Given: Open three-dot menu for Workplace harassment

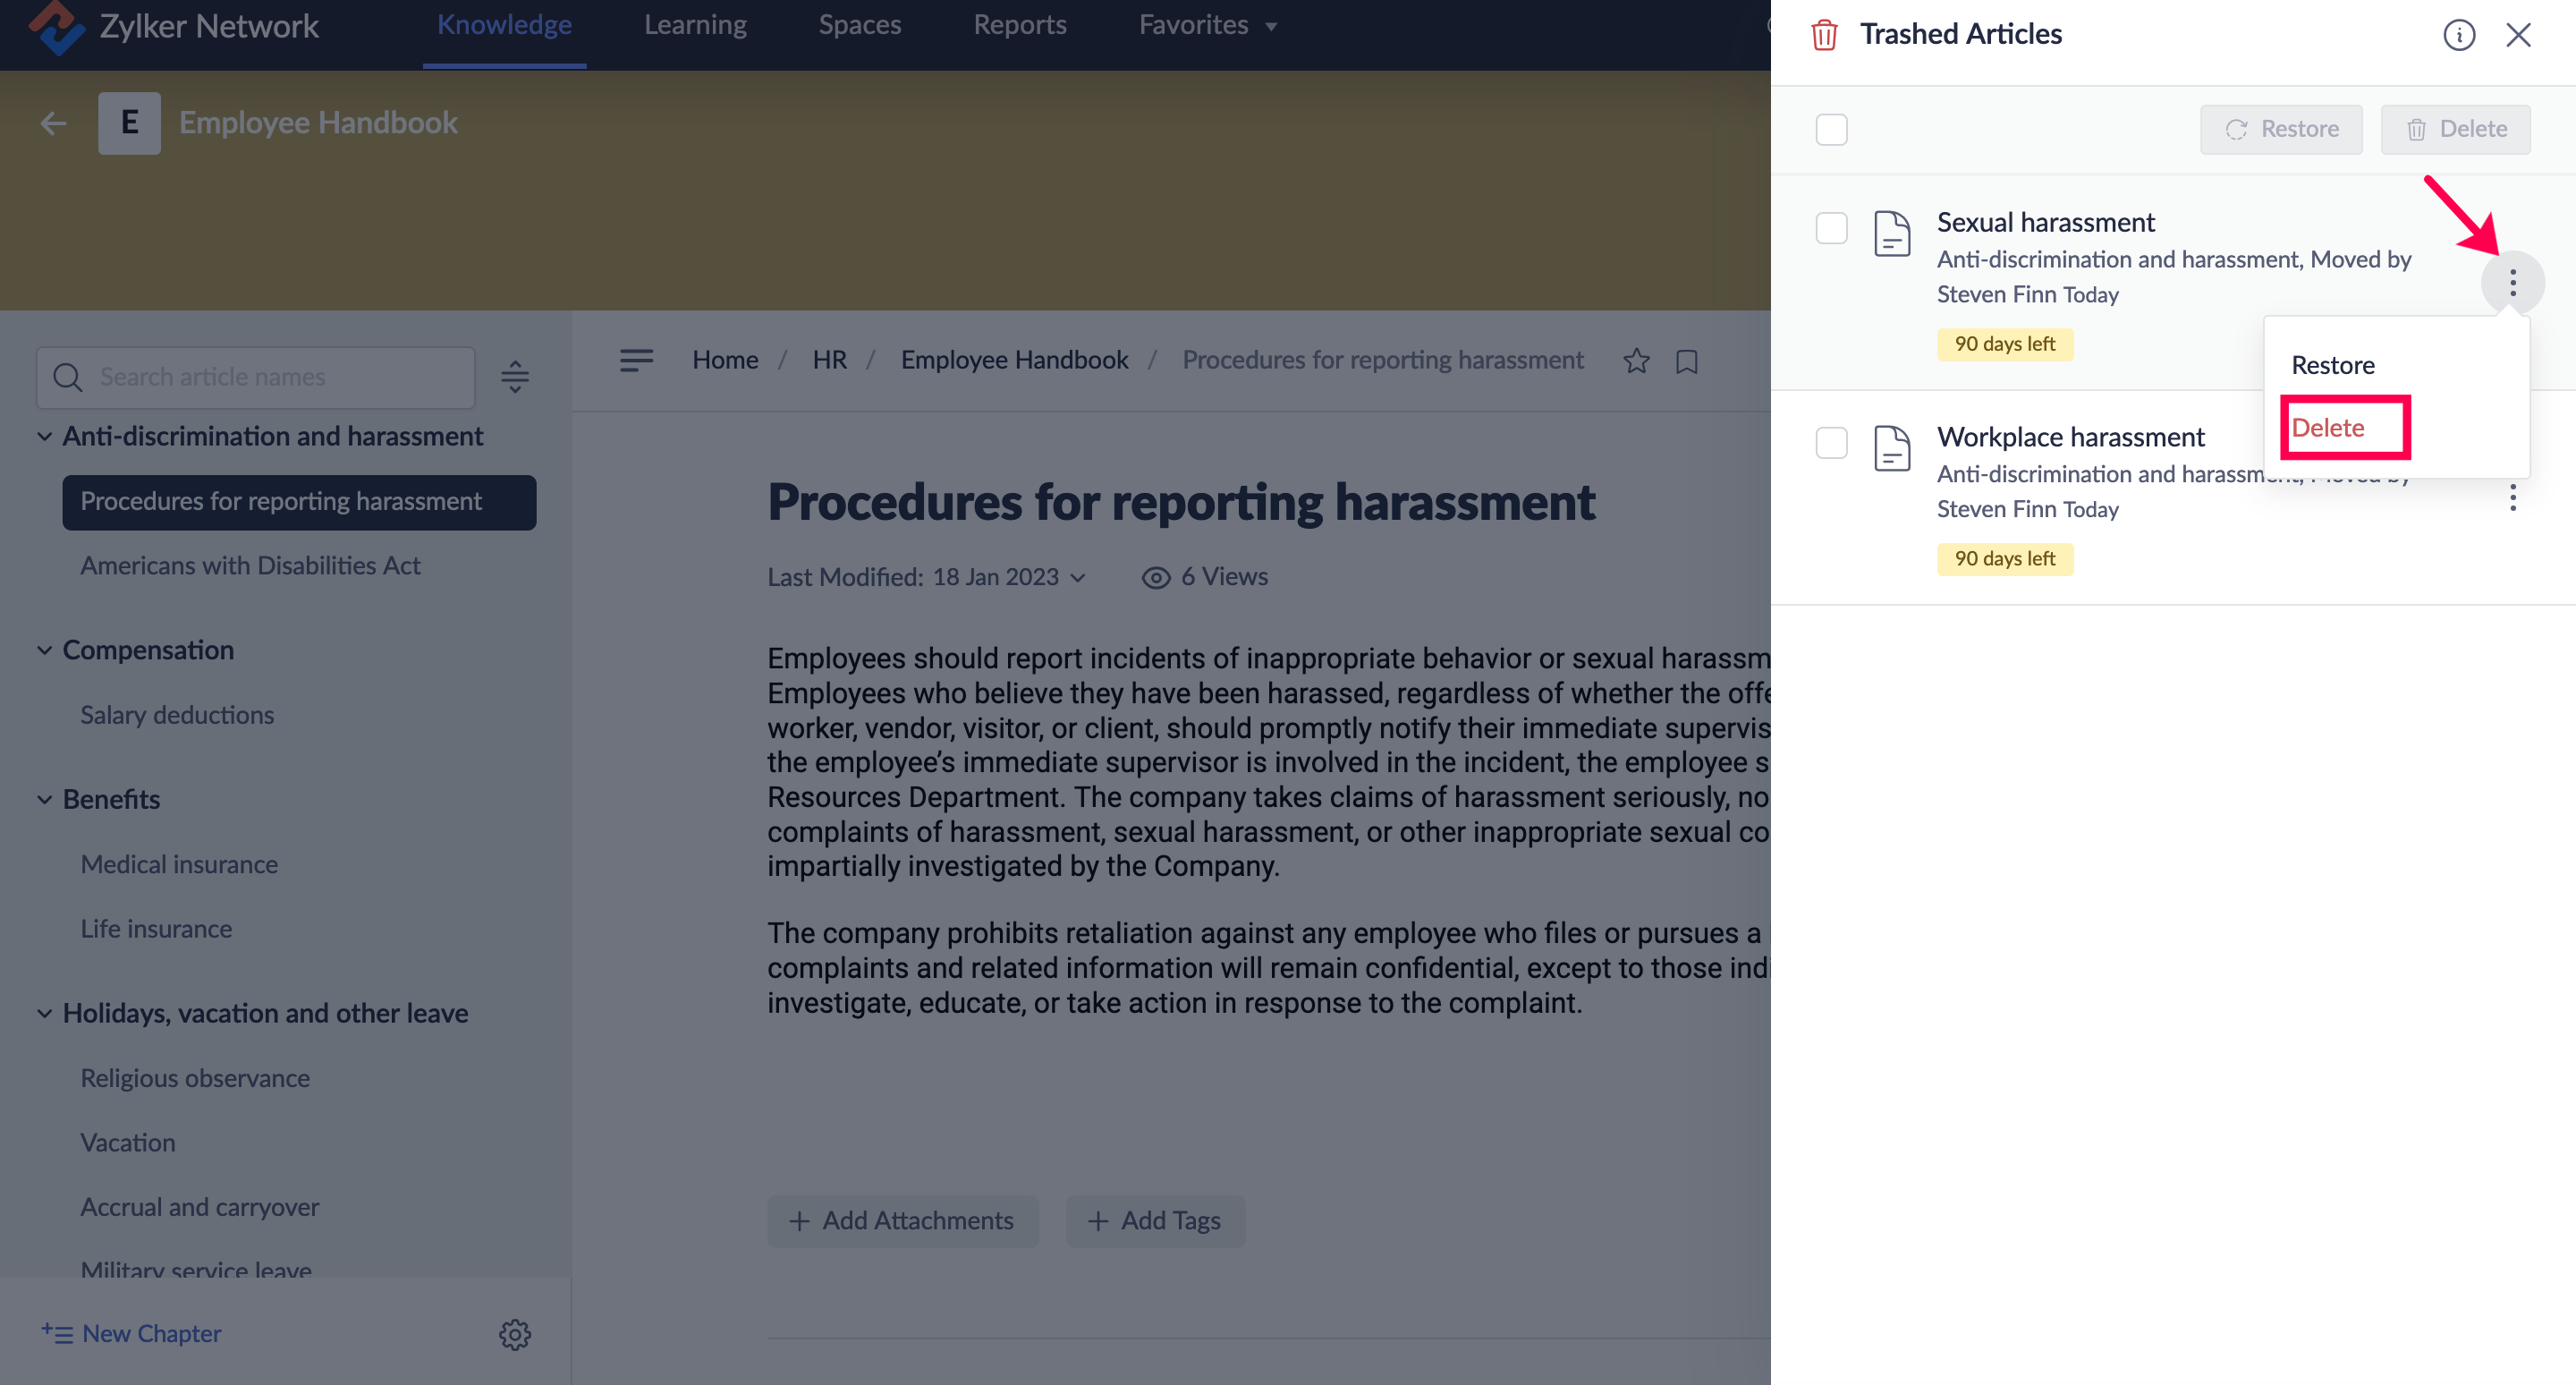Looking at the screenshot, I should (2512, 498).
